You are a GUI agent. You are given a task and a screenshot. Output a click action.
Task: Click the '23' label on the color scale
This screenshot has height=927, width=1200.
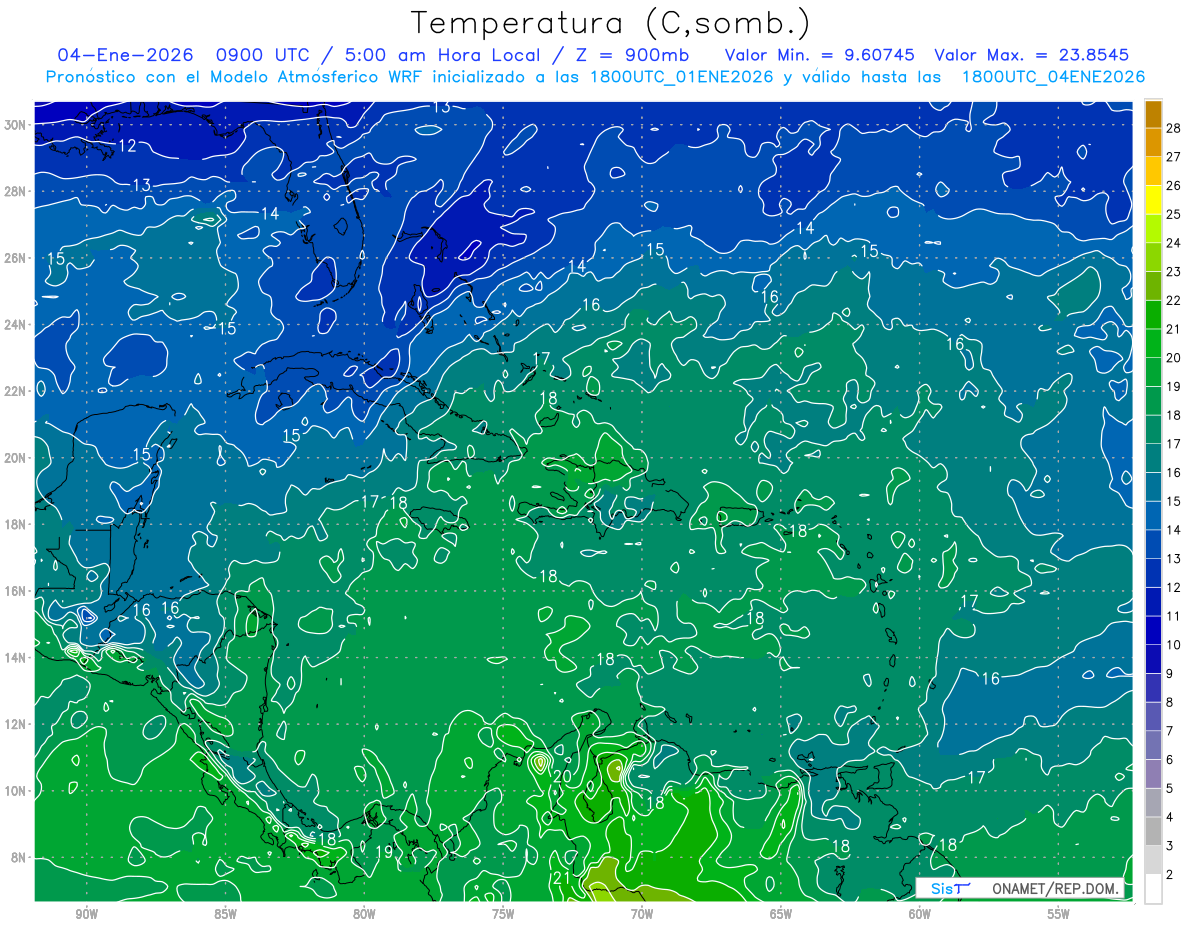point(1174,272)
